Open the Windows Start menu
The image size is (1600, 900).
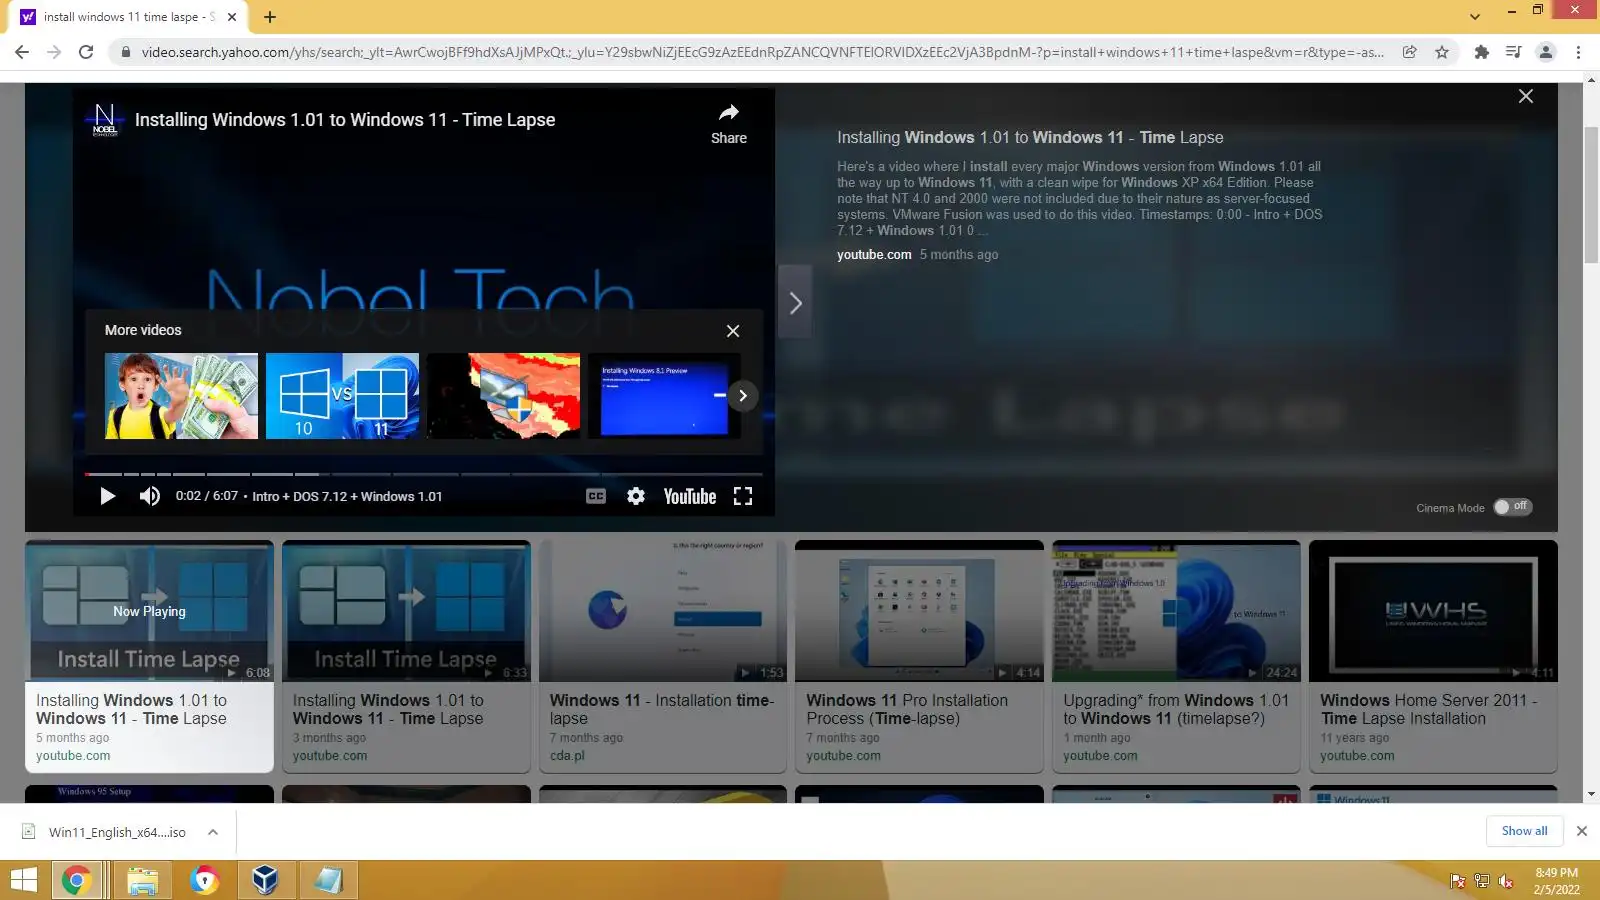24,880
